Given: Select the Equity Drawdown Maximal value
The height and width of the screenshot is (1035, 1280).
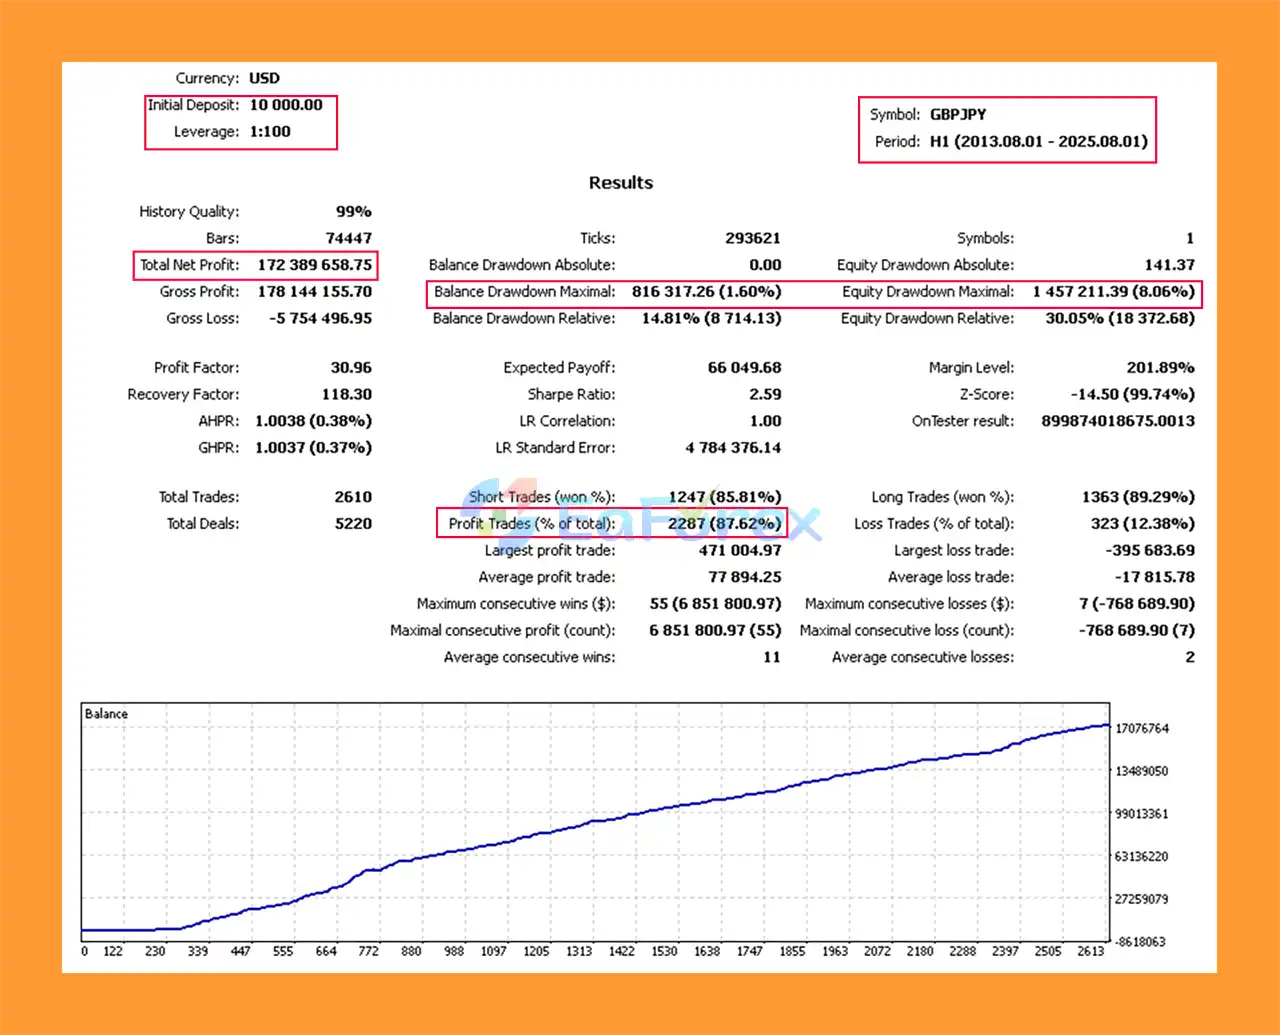Looking at the screenshot, I should (1114, 292).
